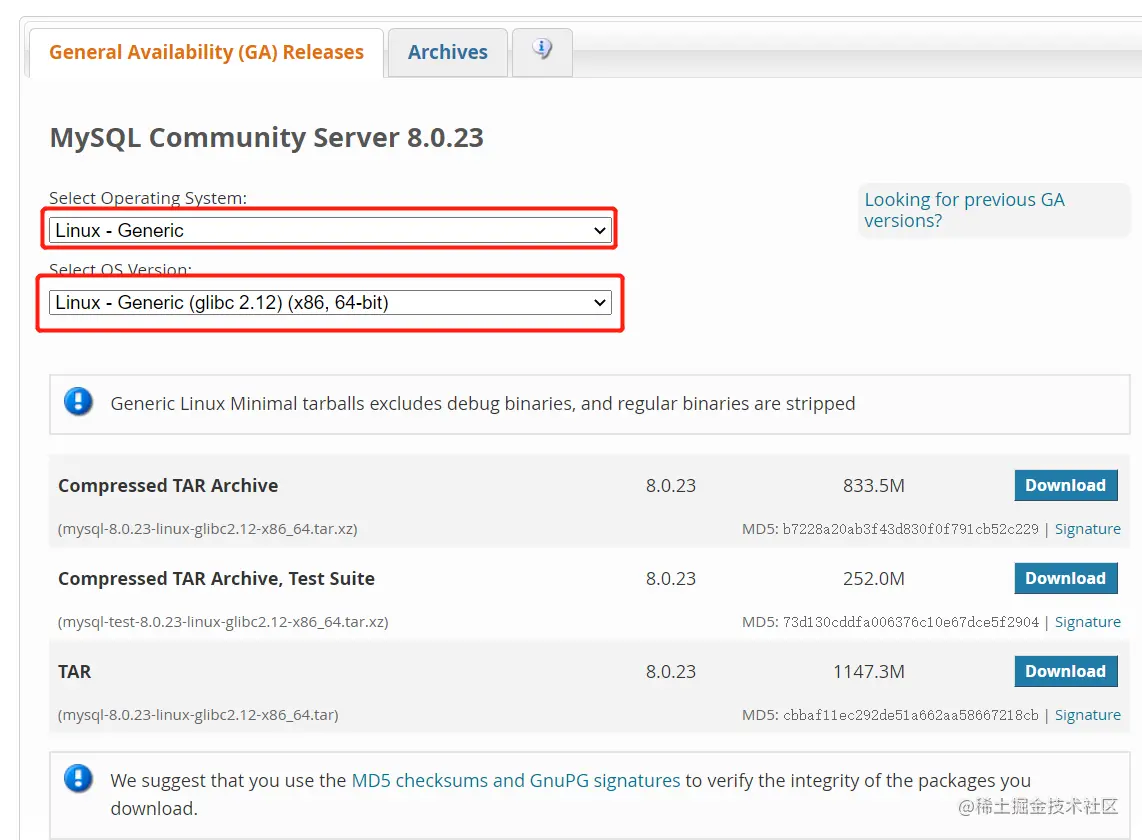
Task: Download the Compressed TAR Archive 833.5M
Action: pyautogui.click(x=1066, y=485)
